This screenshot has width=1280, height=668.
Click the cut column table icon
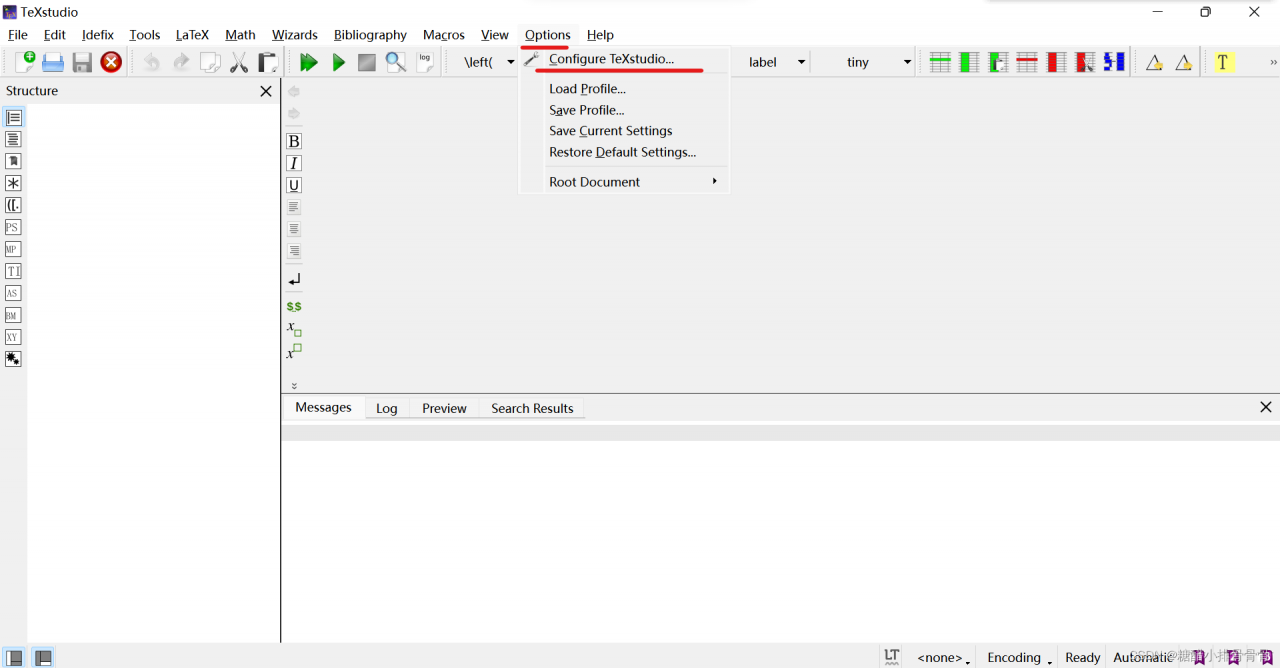[x=1085, y=62]
